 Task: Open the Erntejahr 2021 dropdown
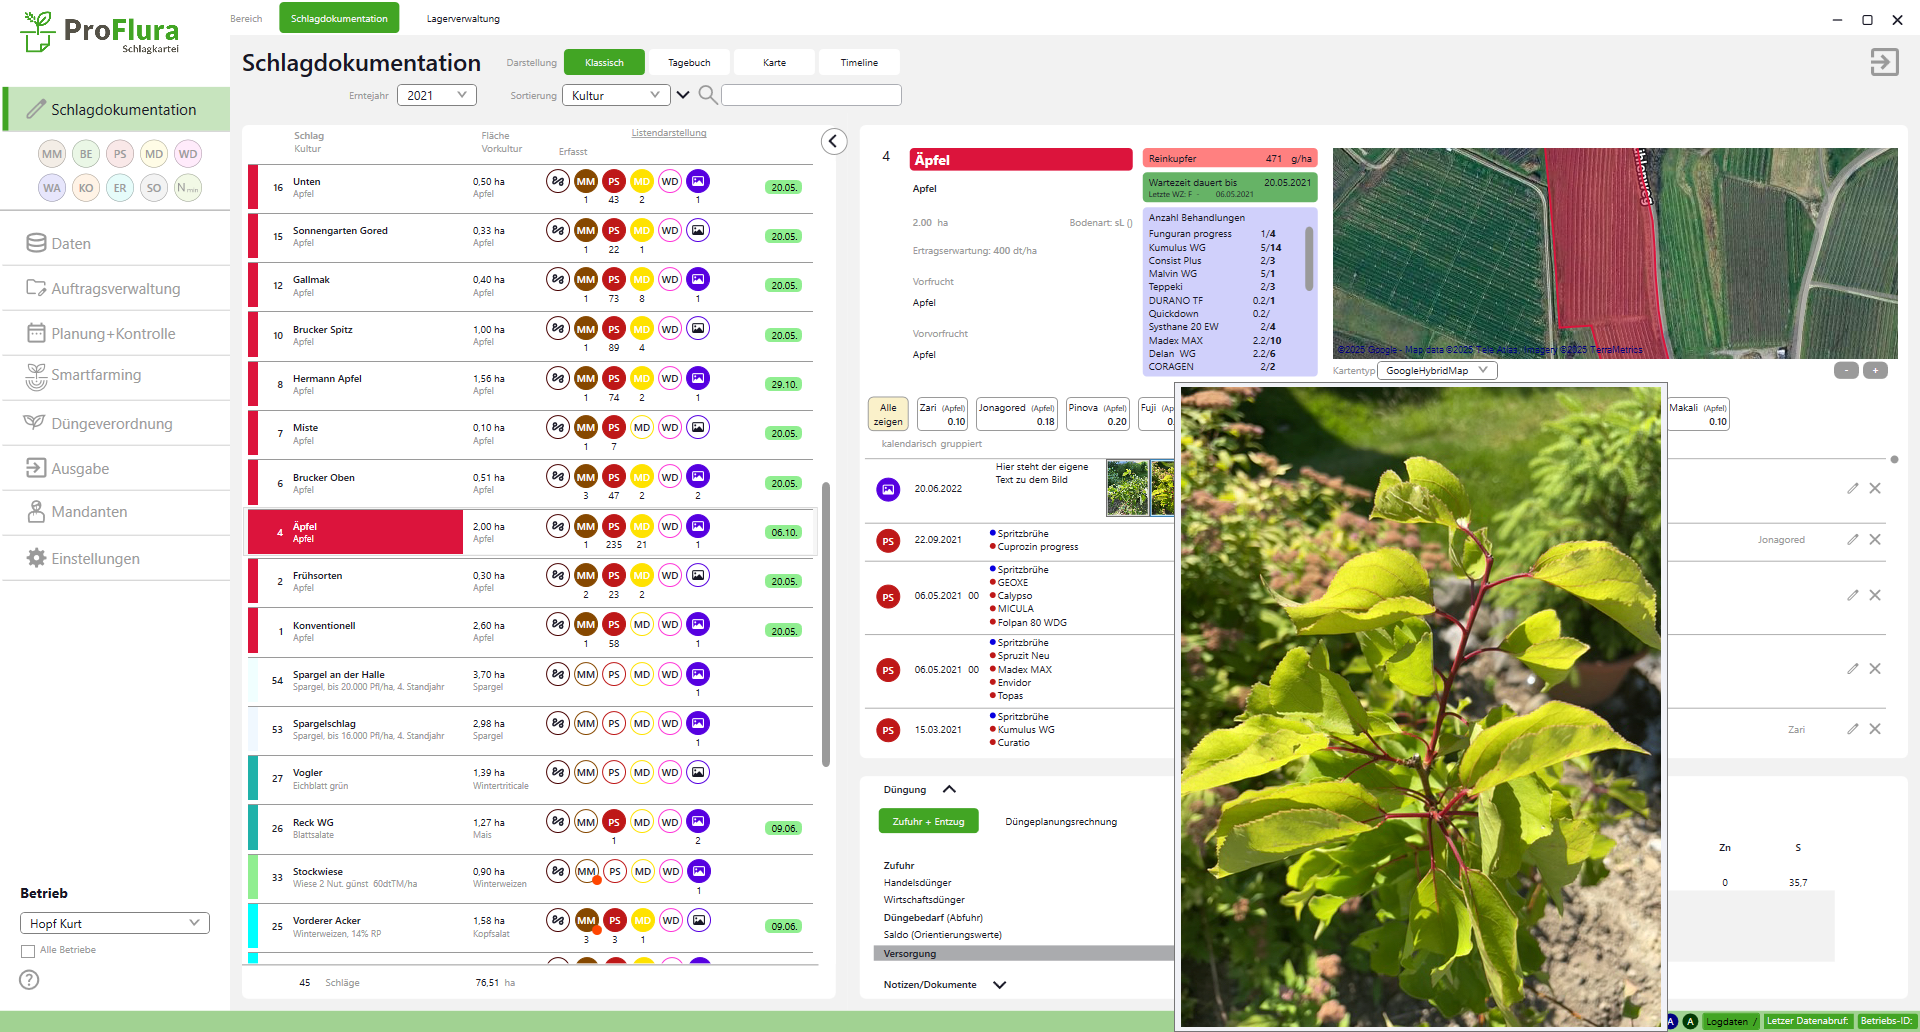pos(436,95)
